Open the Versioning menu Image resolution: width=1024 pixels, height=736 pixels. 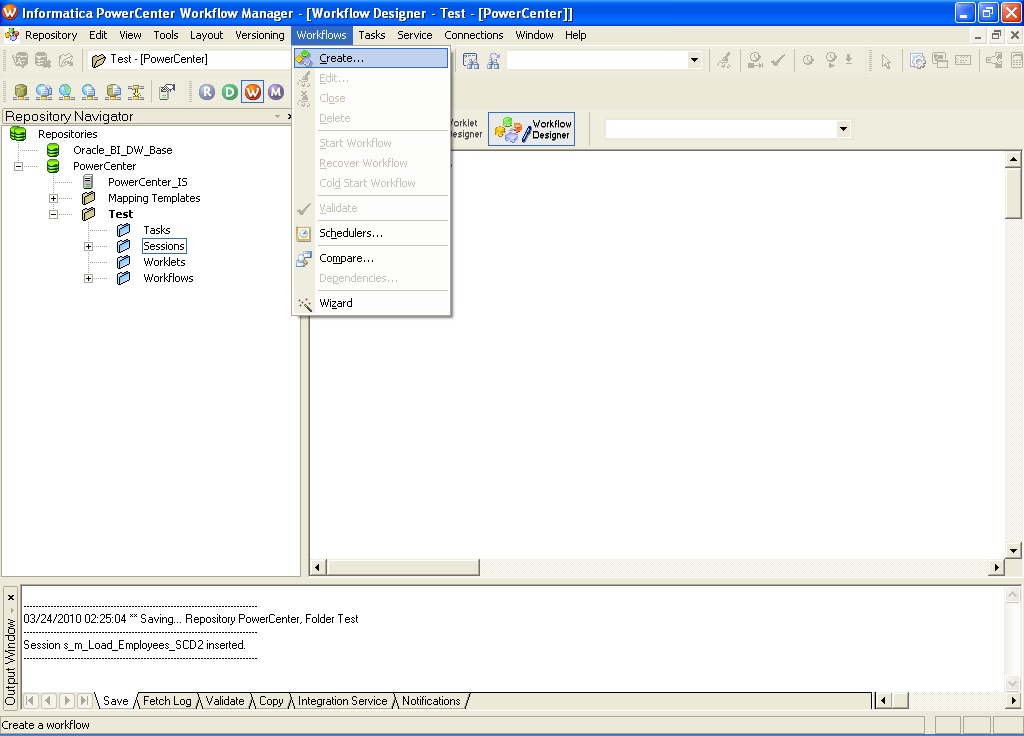pos(260,35)
